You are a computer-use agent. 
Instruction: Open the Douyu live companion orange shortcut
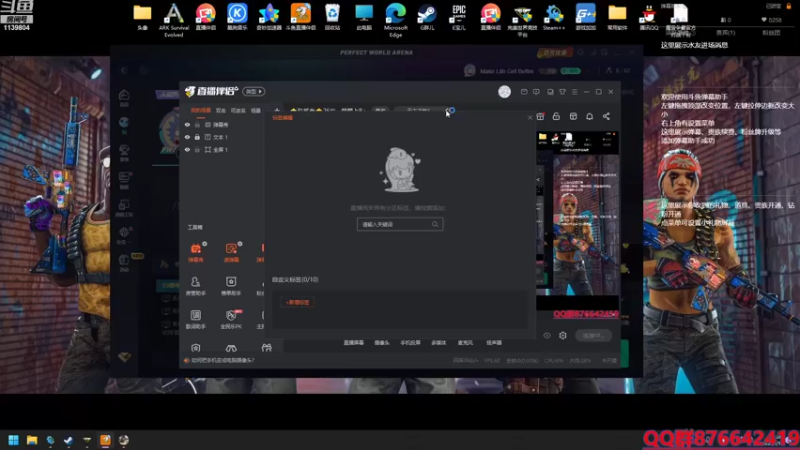point(301,17)
